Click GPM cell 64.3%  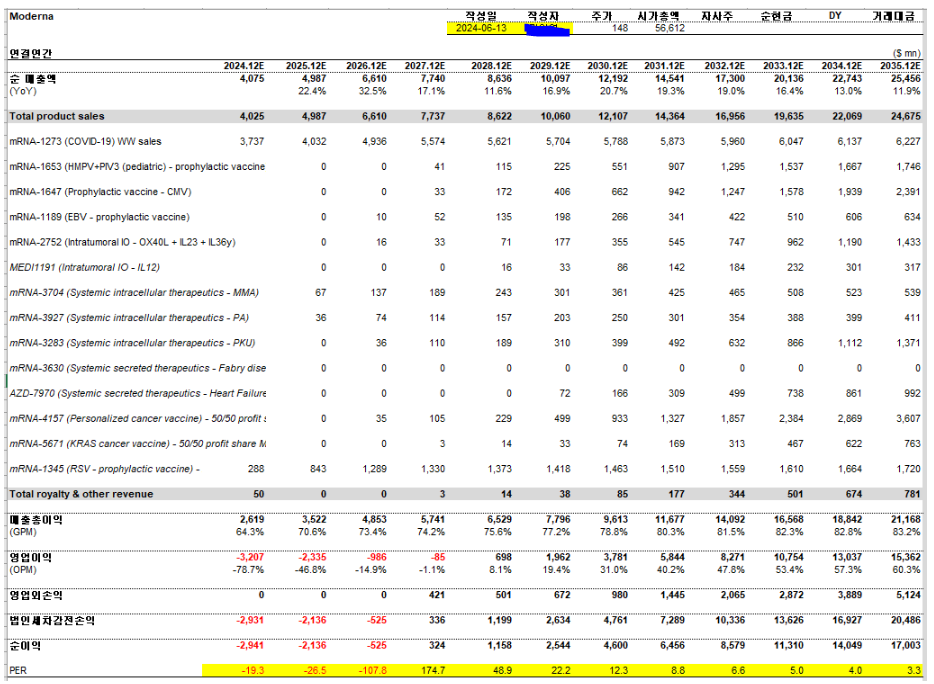click(250, 532)
